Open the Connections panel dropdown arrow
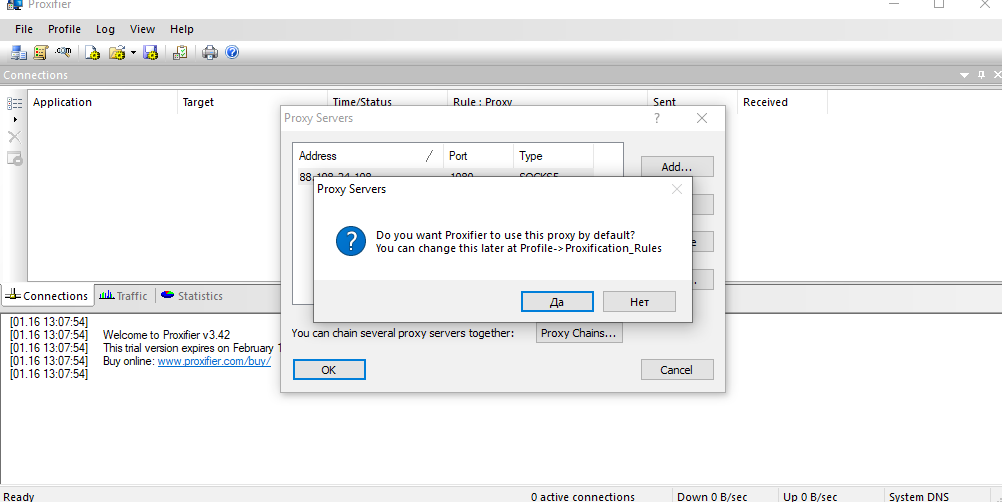This screenshot has height=502, width=1002. pyautogui.click(x=964, y=75)
